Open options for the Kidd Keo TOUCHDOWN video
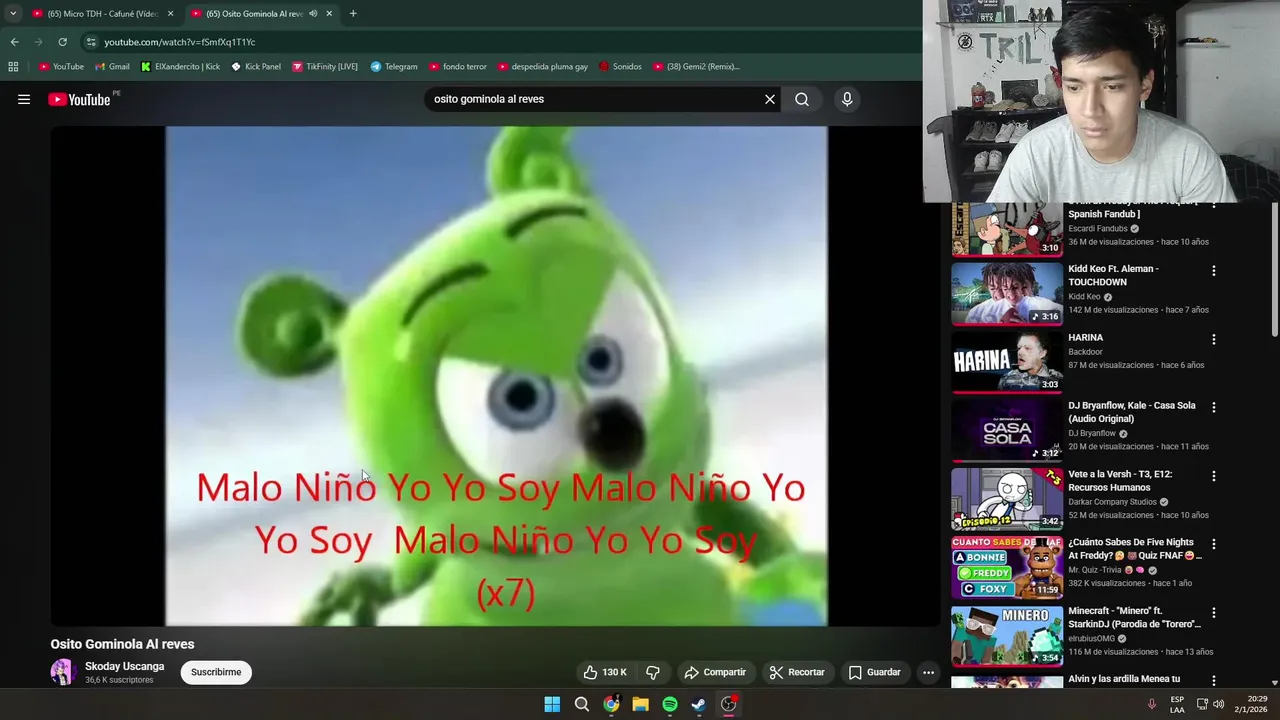The image size is (1280, 720). pos(1214,271)
